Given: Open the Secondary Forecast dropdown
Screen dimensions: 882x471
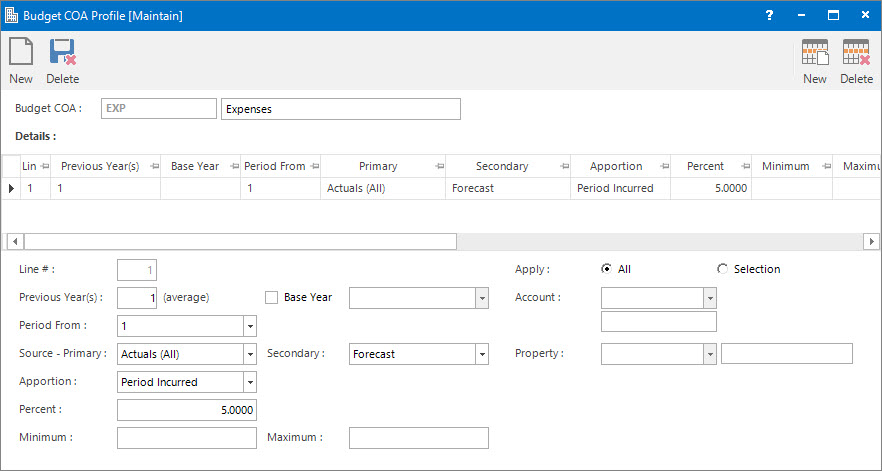Looking at the screenshot, I should pyautogui.click(x=482, y=355).
